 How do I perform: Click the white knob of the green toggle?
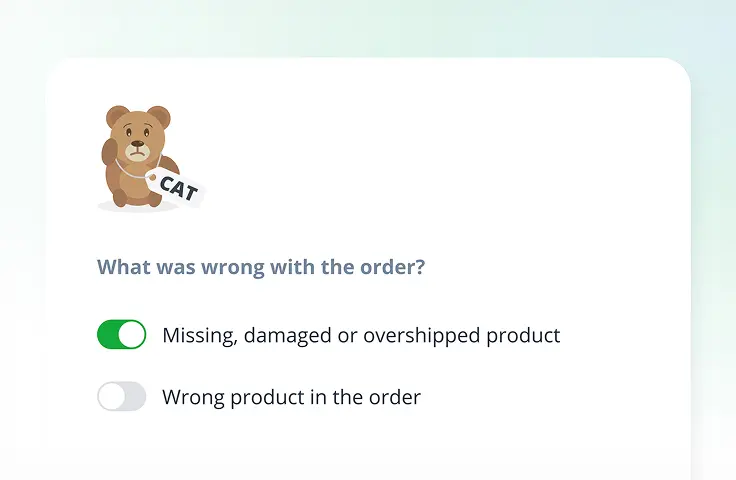(132, 335)
